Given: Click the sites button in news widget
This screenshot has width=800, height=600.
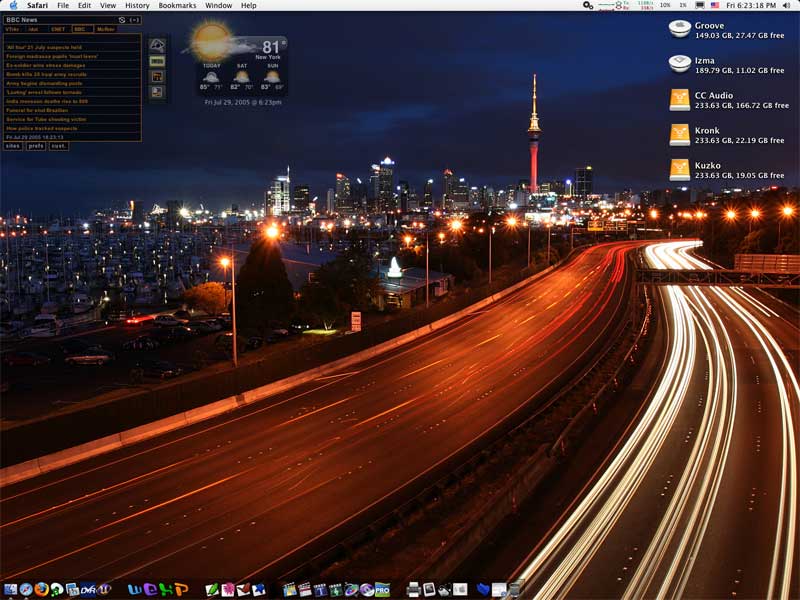Looking at the screenshot, I should pos(12,146).
